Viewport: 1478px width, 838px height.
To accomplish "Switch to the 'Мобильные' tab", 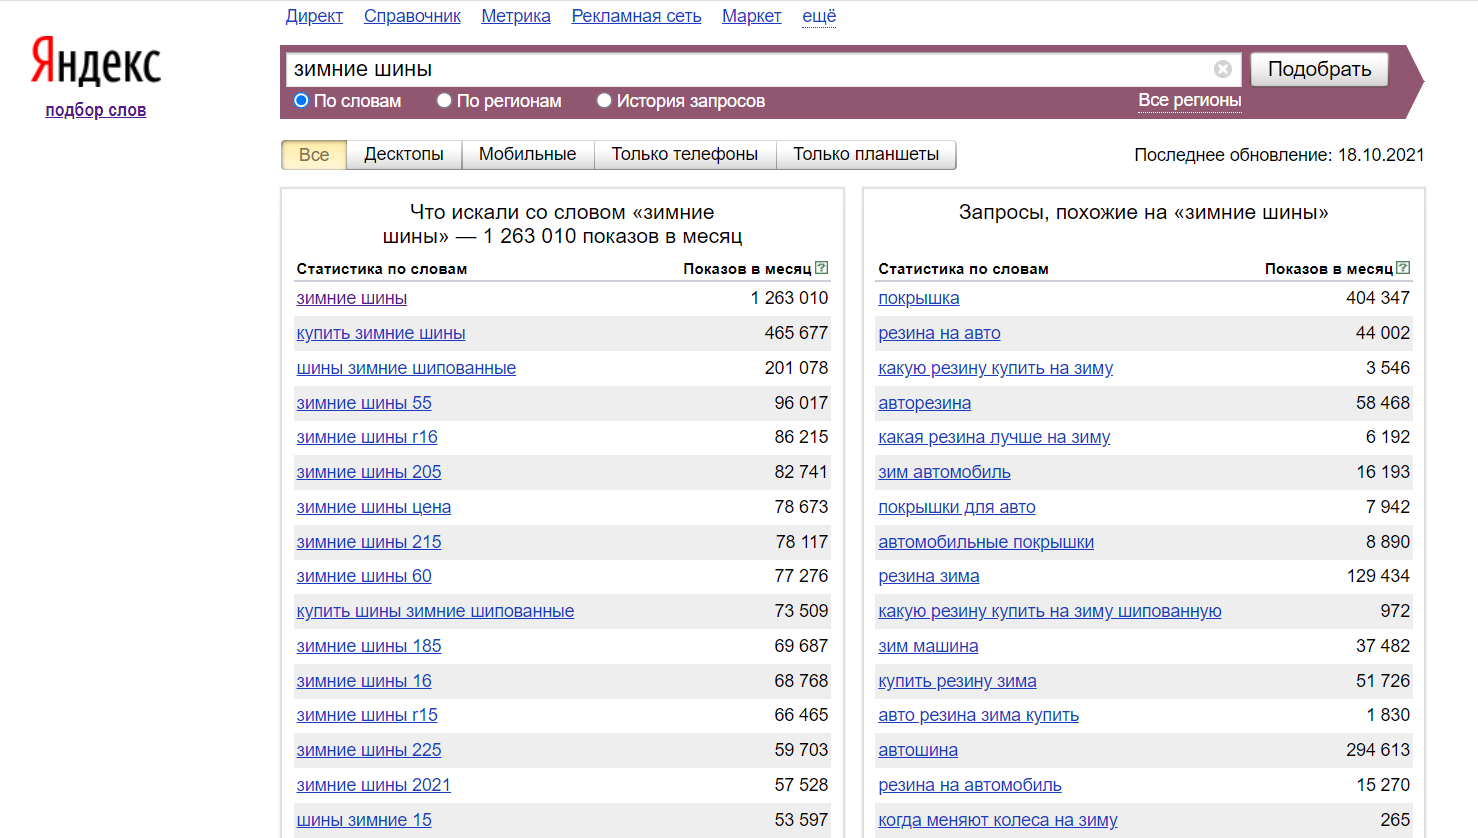I will [x=527, y=155].
